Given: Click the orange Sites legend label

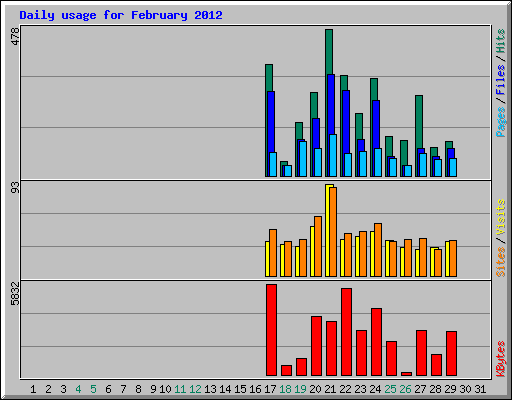Looking at the screenshot, I should pos(501,262).
